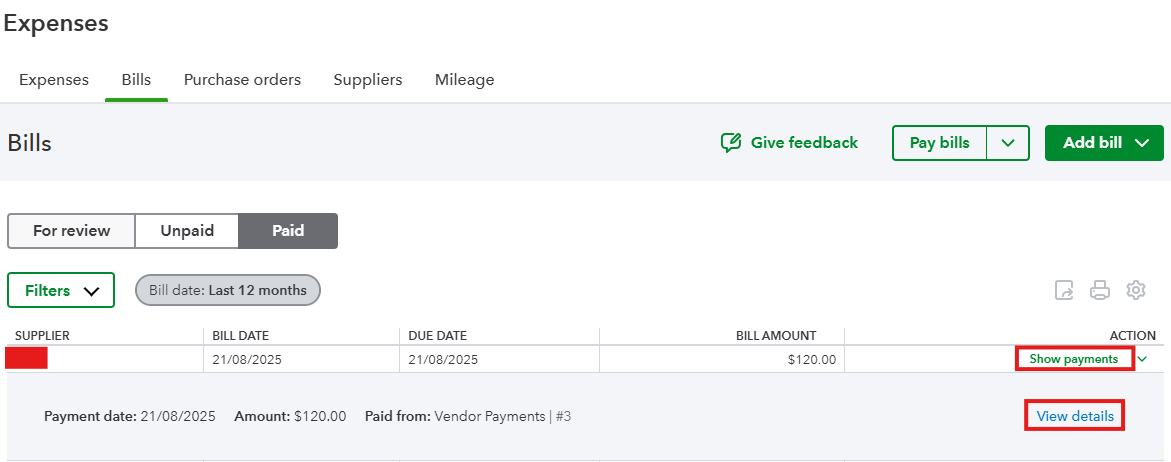Viewport: 1171px width, 462px height.
Task: Go to the Purchase orders tab
Action: 242,80
